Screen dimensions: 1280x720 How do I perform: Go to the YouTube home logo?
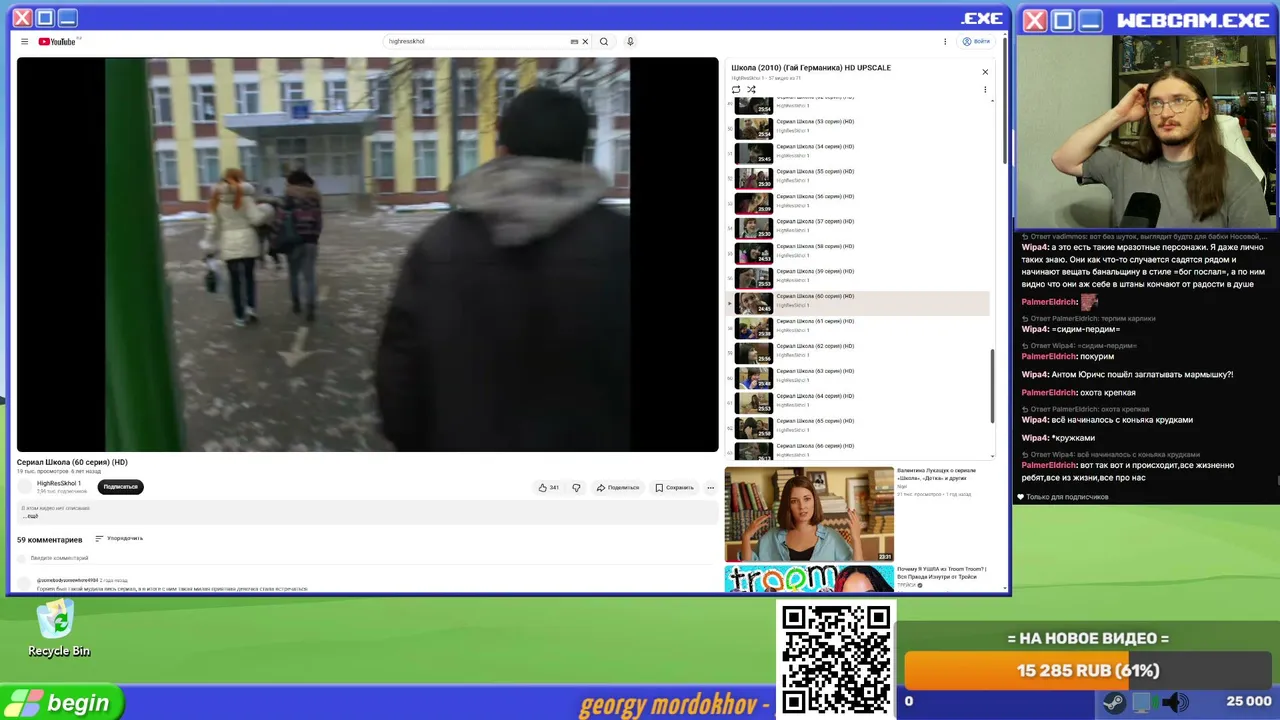[58, 42]
